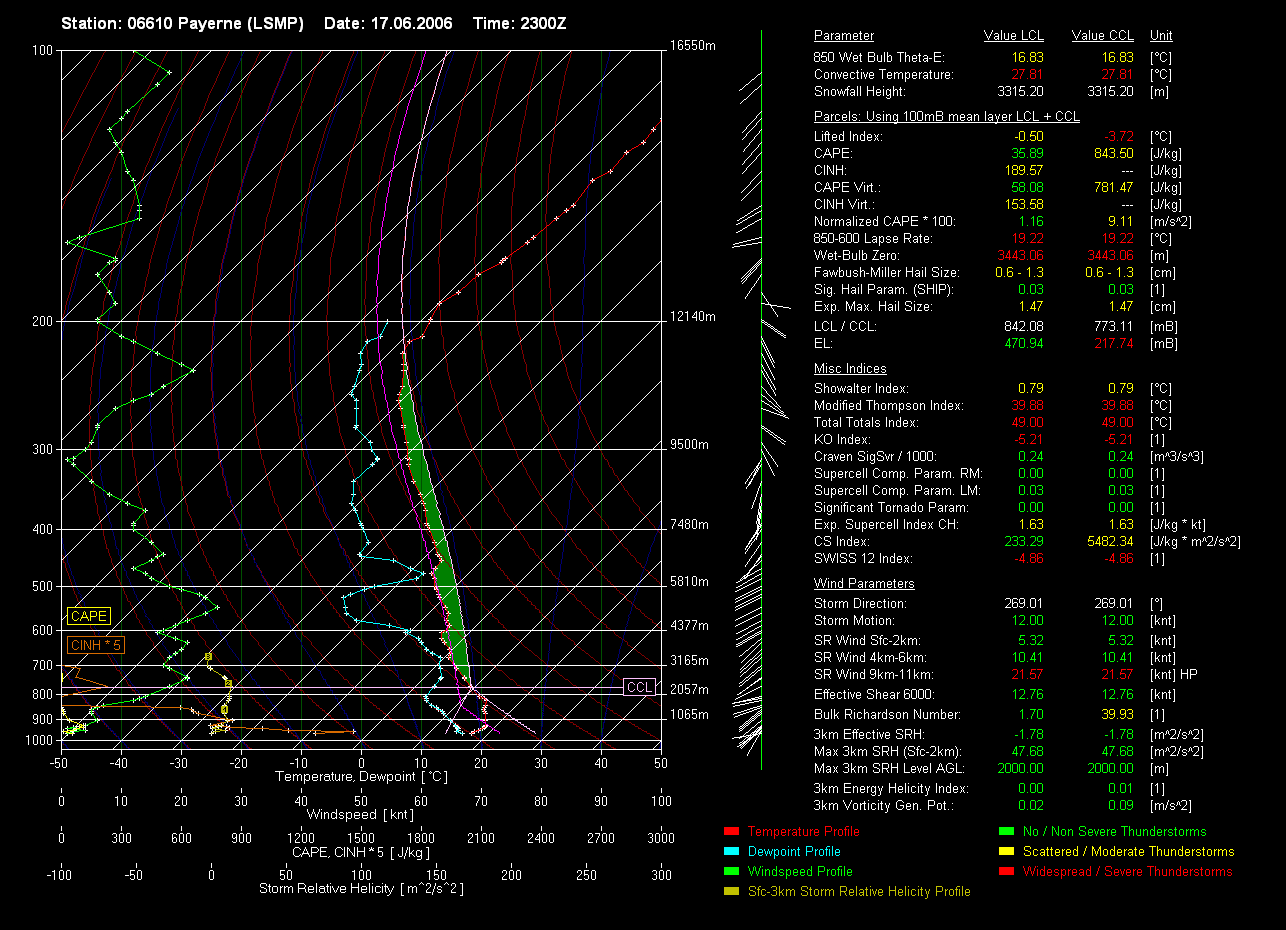1286x930 pixels.
Task: Click the Station 06610 Payerne title text
Action: click(182, 23)
